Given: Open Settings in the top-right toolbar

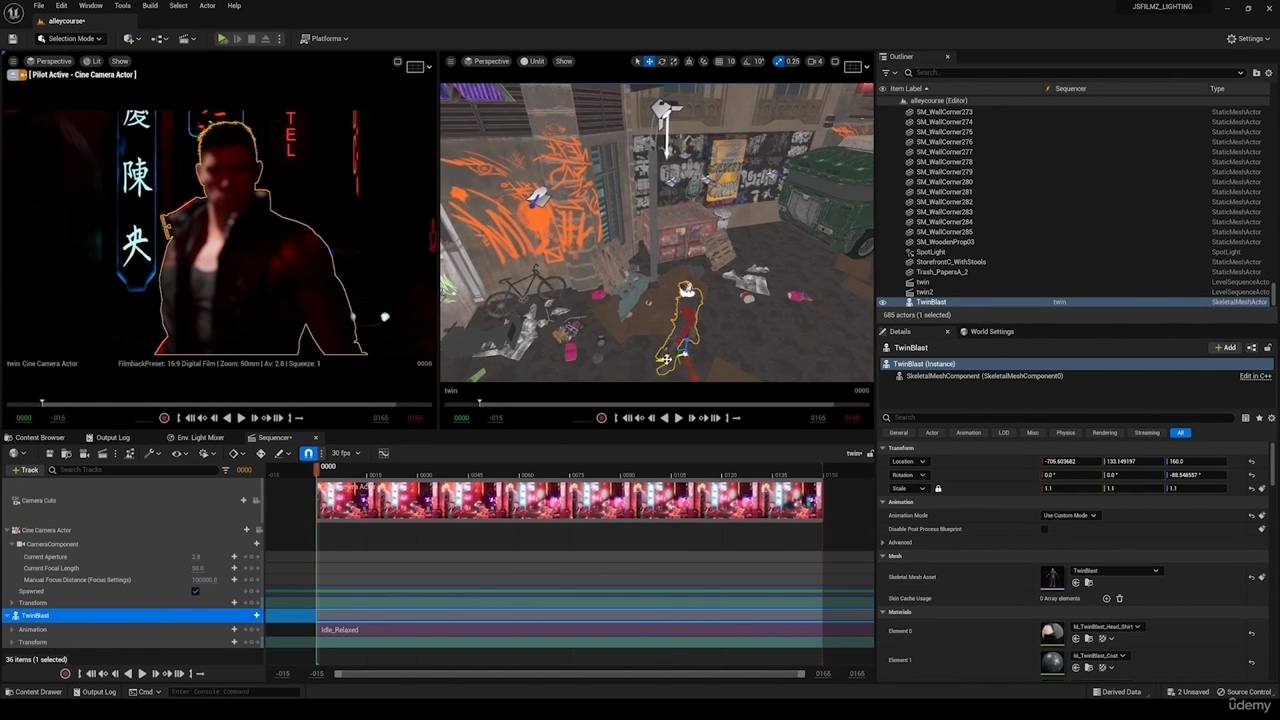Looking at the screenshot, I should tap(1247, 39).
